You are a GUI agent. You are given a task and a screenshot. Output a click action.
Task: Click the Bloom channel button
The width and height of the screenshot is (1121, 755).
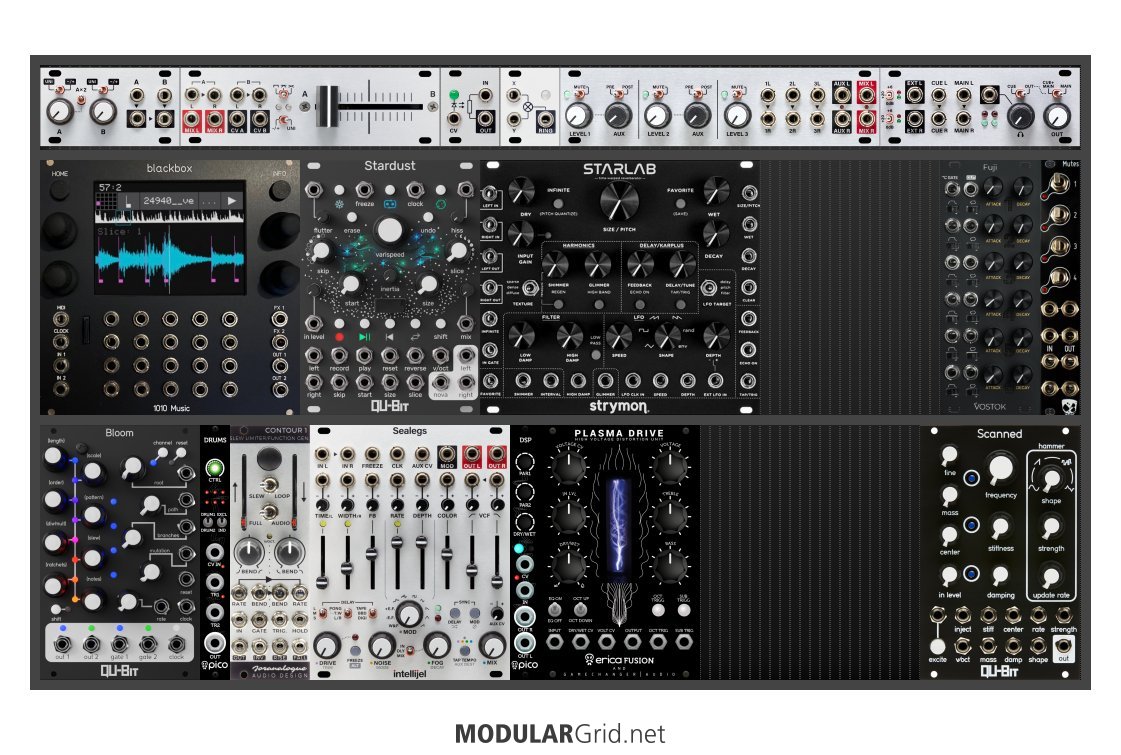pos(162,453)
